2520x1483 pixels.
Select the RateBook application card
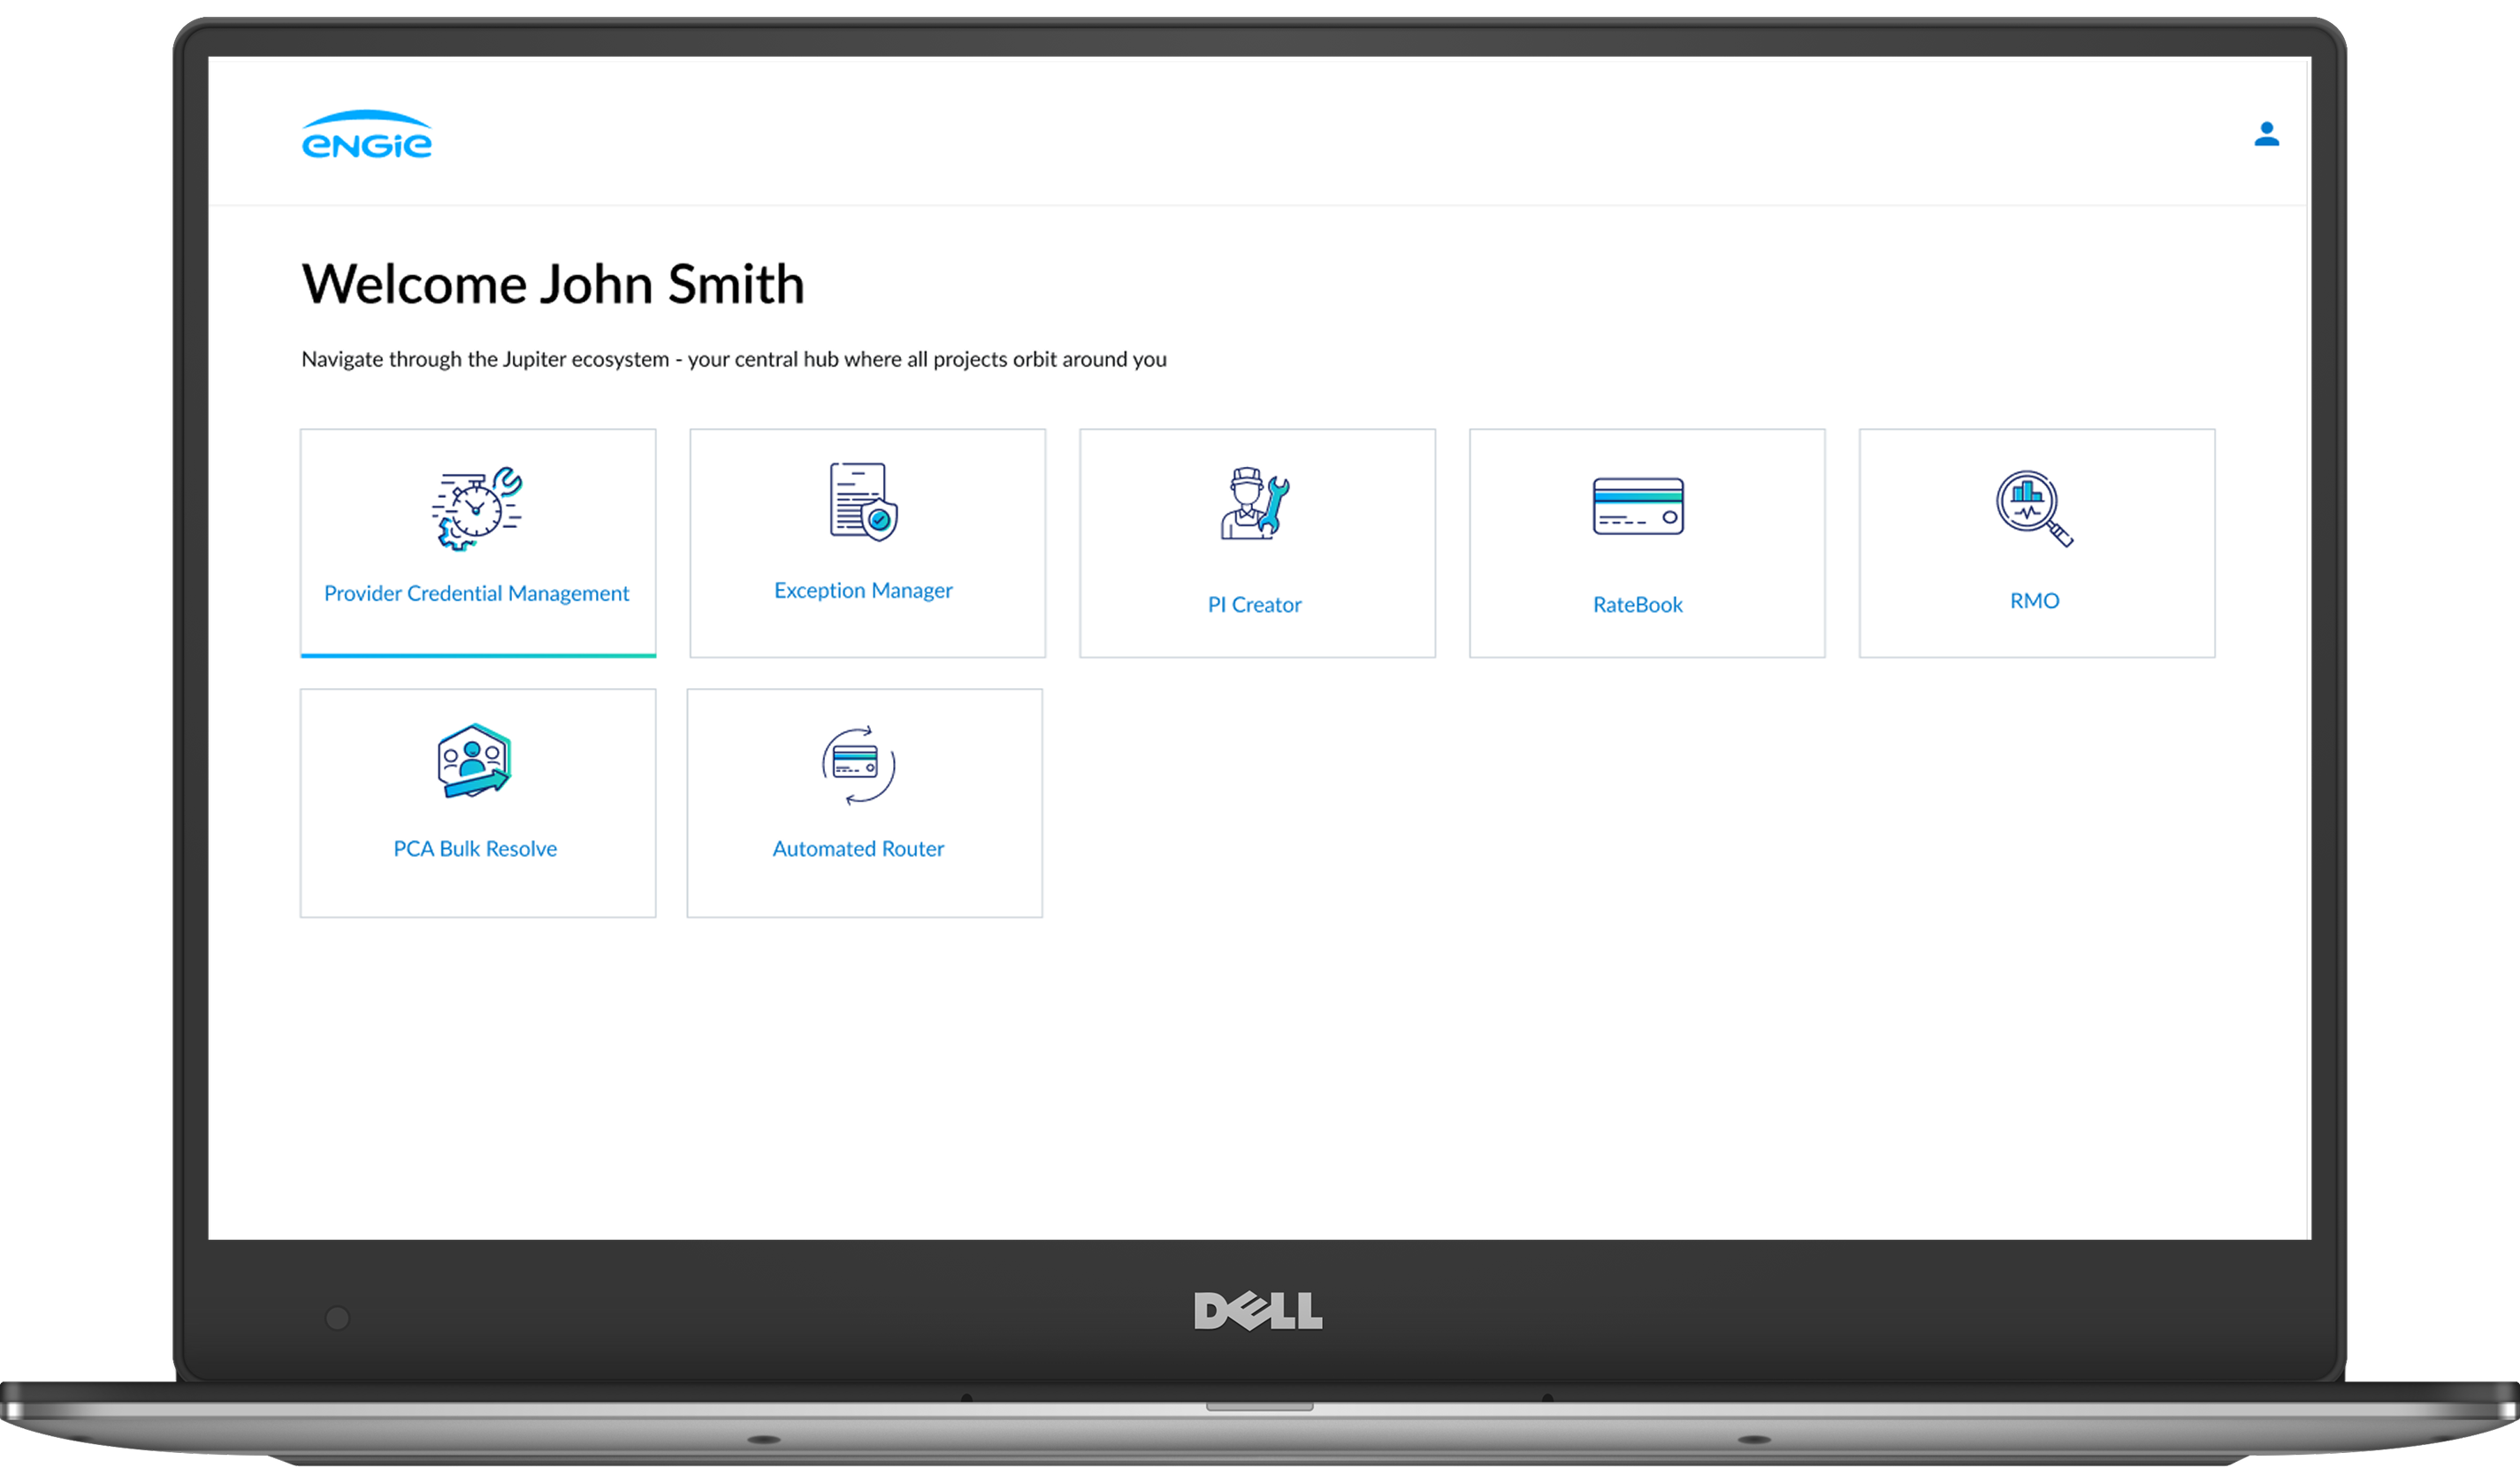coord(1646,543)
